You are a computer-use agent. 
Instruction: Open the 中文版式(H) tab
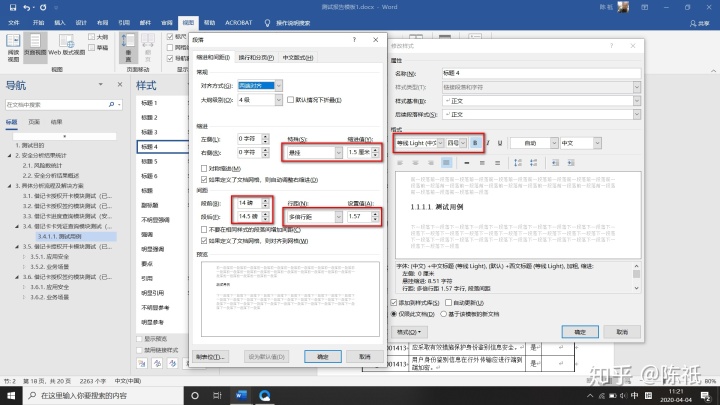[298, 57]
